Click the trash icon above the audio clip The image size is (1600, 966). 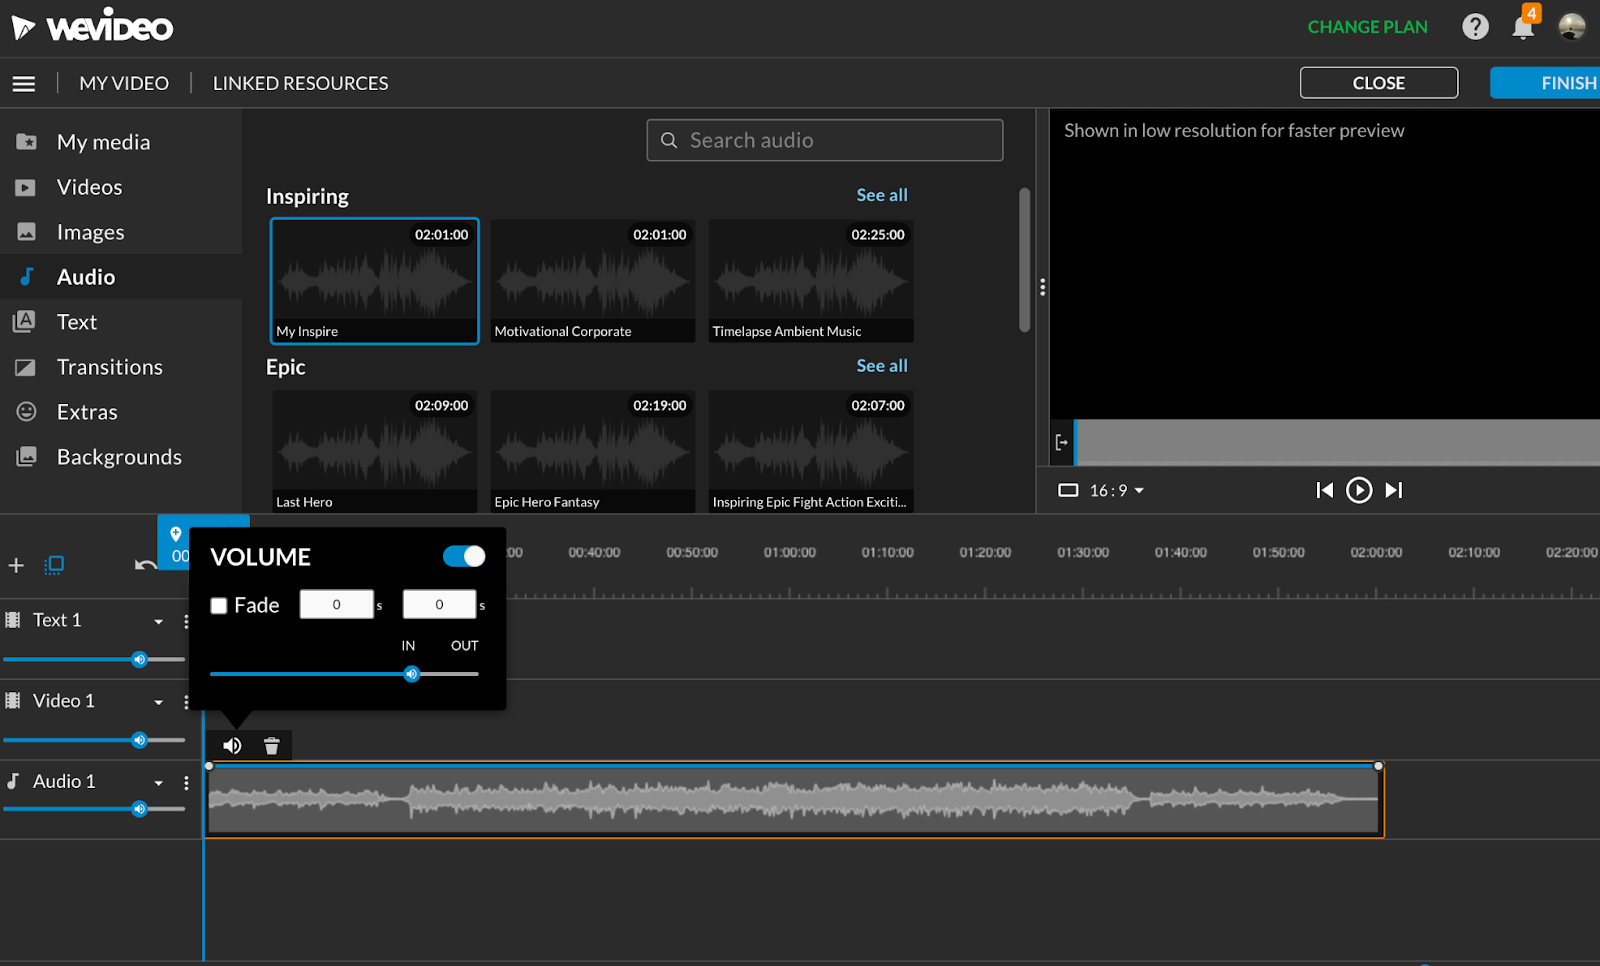271,746
